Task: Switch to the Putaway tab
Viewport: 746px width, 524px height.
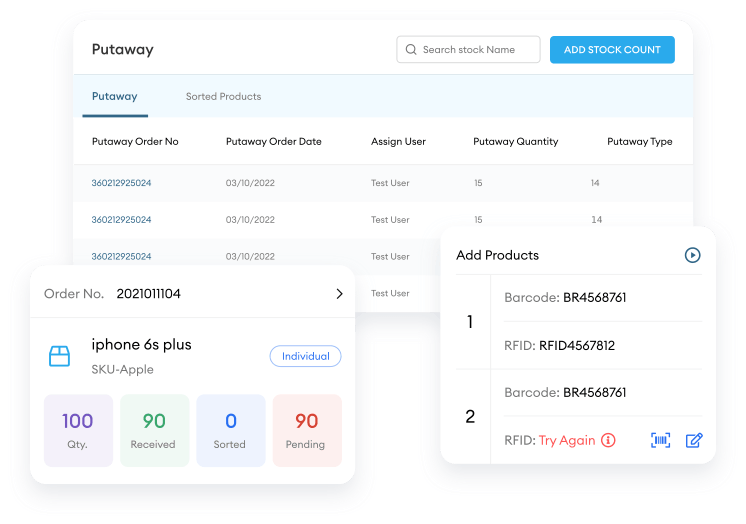Action: [115, 97]
